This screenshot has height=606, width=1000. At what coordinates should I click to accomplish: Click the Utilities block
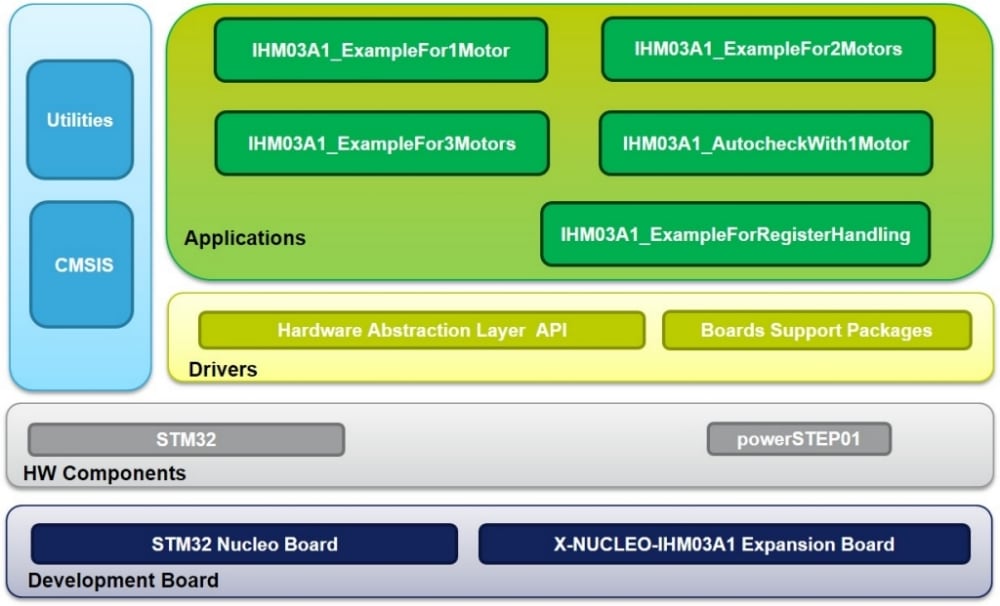pyautogui.click(x=79, y=120)
